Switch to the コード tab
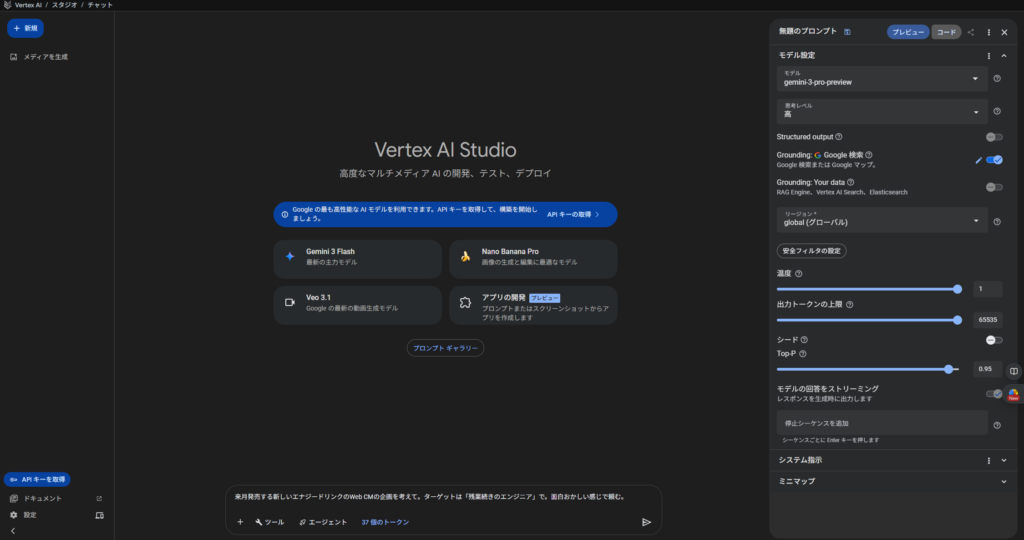 [x=946, y=32]
